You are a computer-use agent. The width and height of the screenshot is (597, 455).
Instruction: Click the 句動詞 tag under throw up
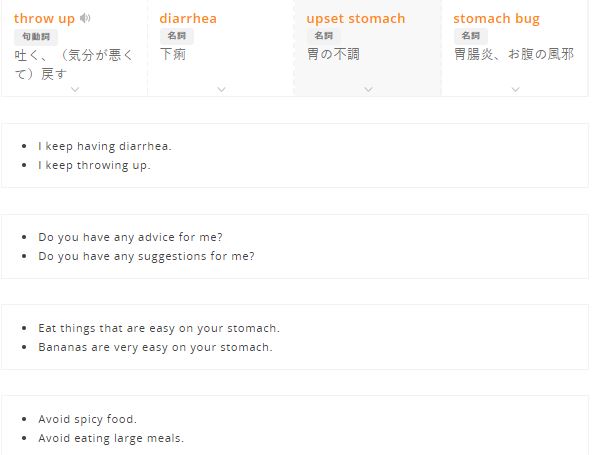(x=36, y=37)
